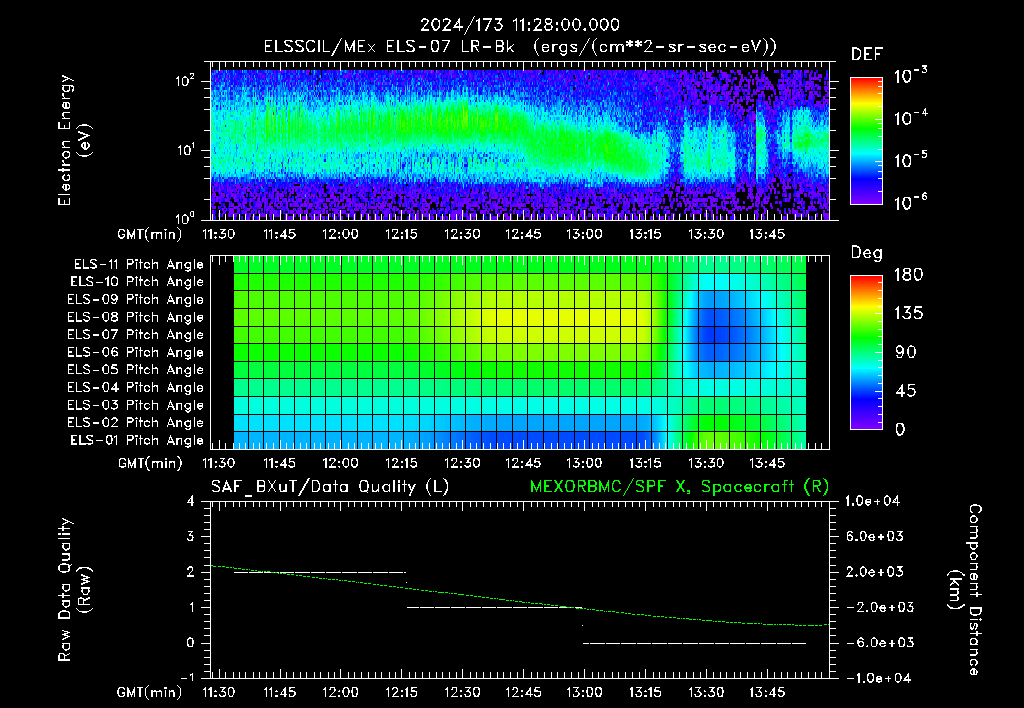Click the GMT(min) label under the energy spectrogram
This screenshot has height=708, width=1024.
pyautogui.click(x=150, y=234)
